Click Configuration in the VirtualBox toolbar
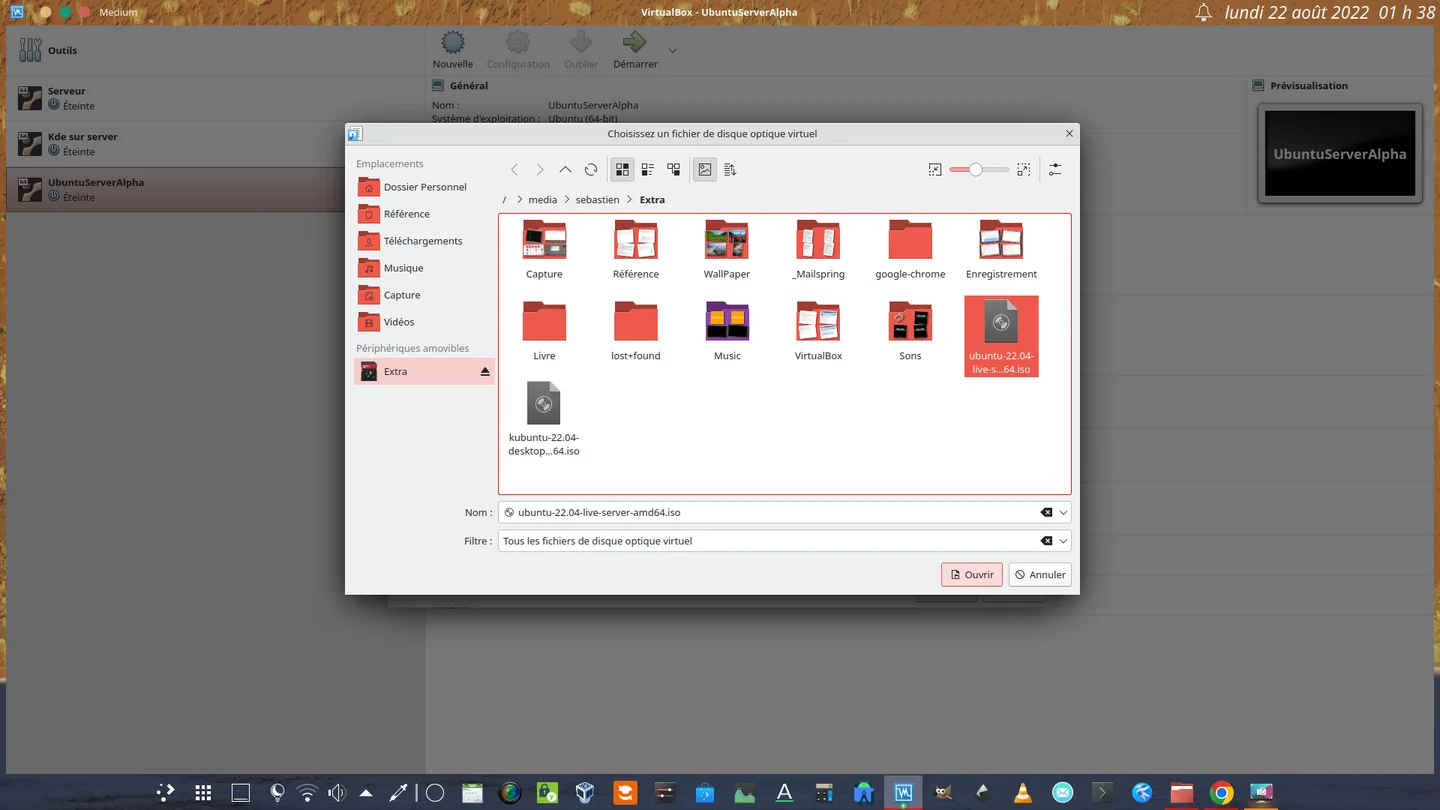 (x=518, y=50)
